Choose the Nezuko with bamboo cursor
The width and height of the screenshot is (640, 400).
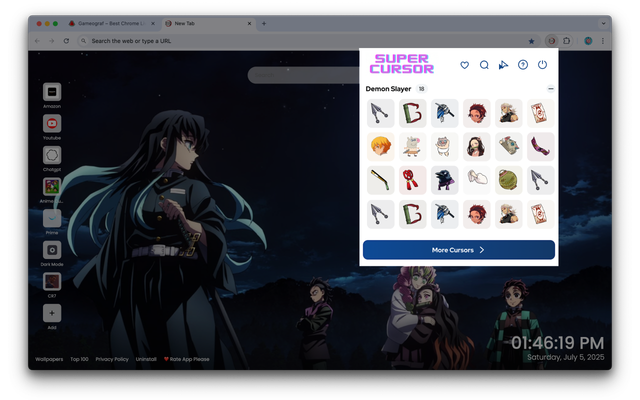[476, 147]
